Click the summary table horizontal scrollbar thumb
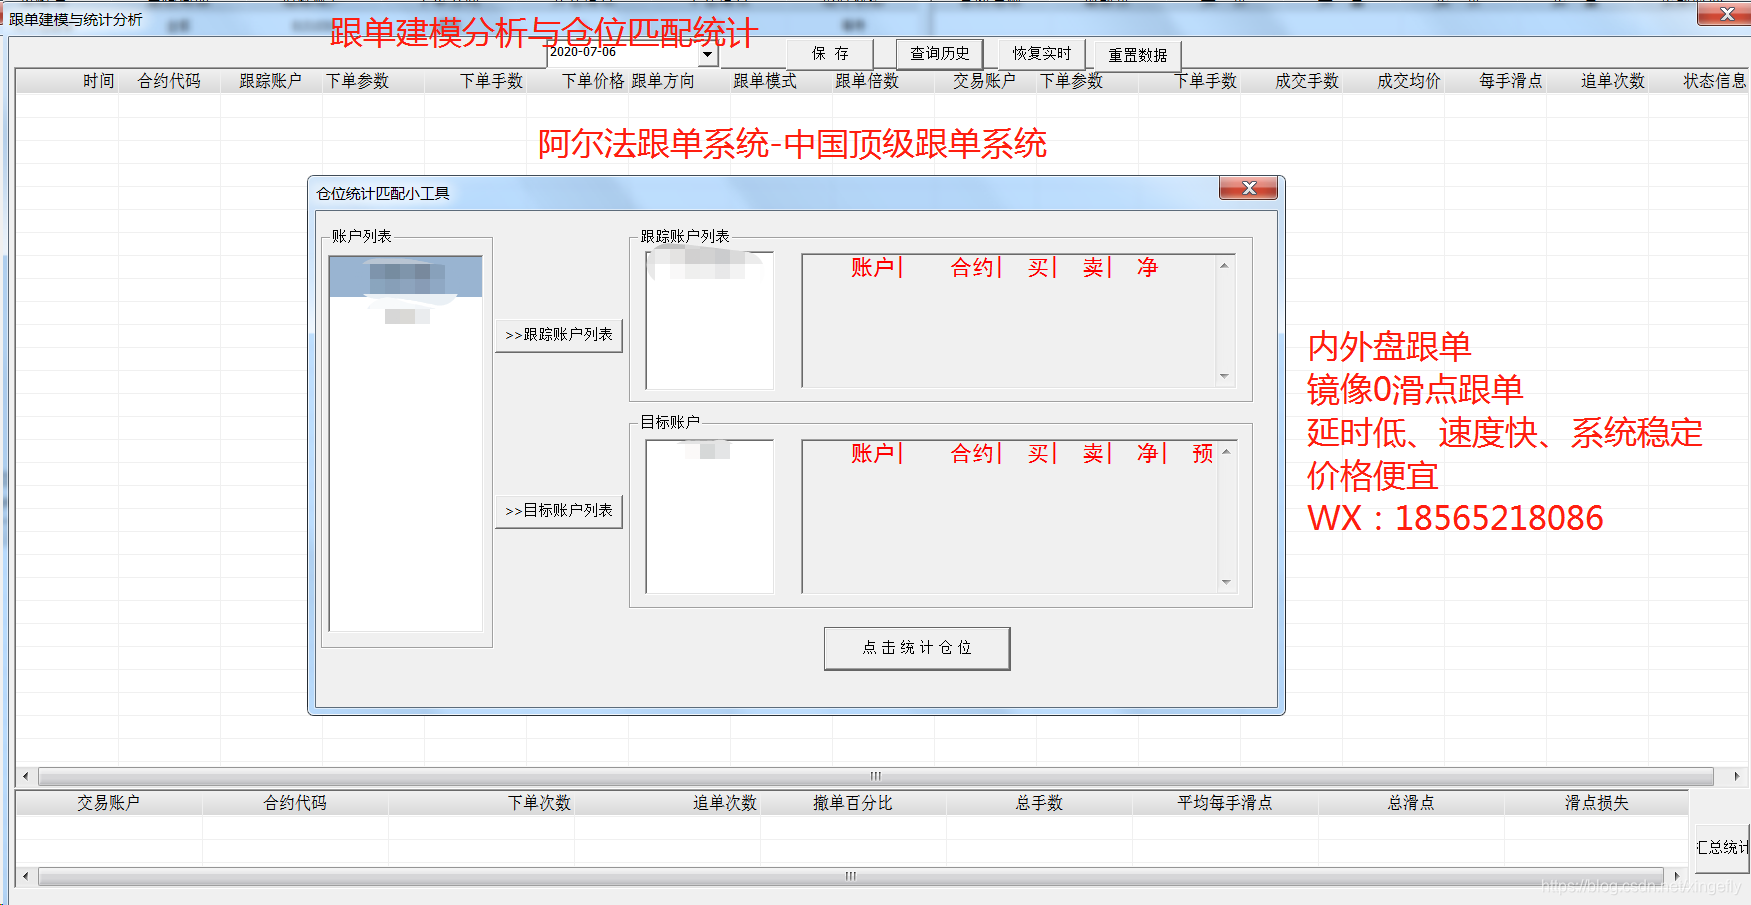The height and width of the screenshot is (905, 1751). tap(851, 876)
